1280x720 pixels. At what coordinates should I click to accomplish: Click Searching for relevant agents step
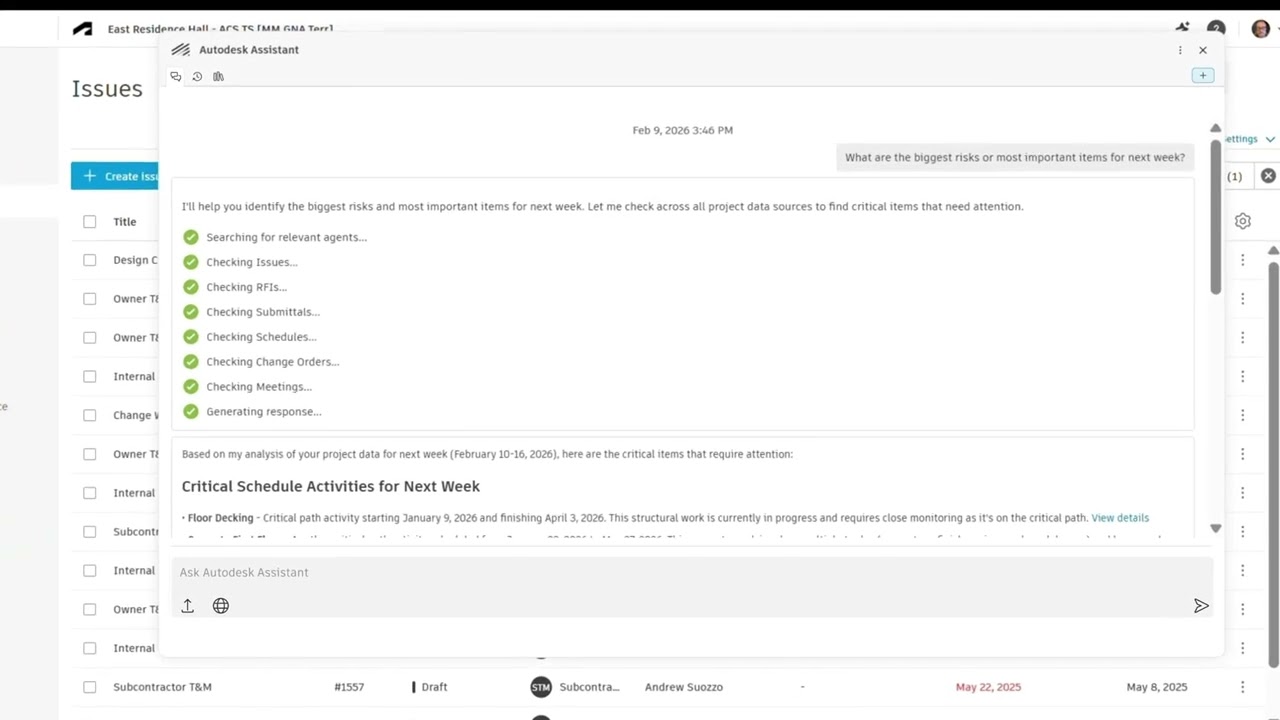coord(286,237)
